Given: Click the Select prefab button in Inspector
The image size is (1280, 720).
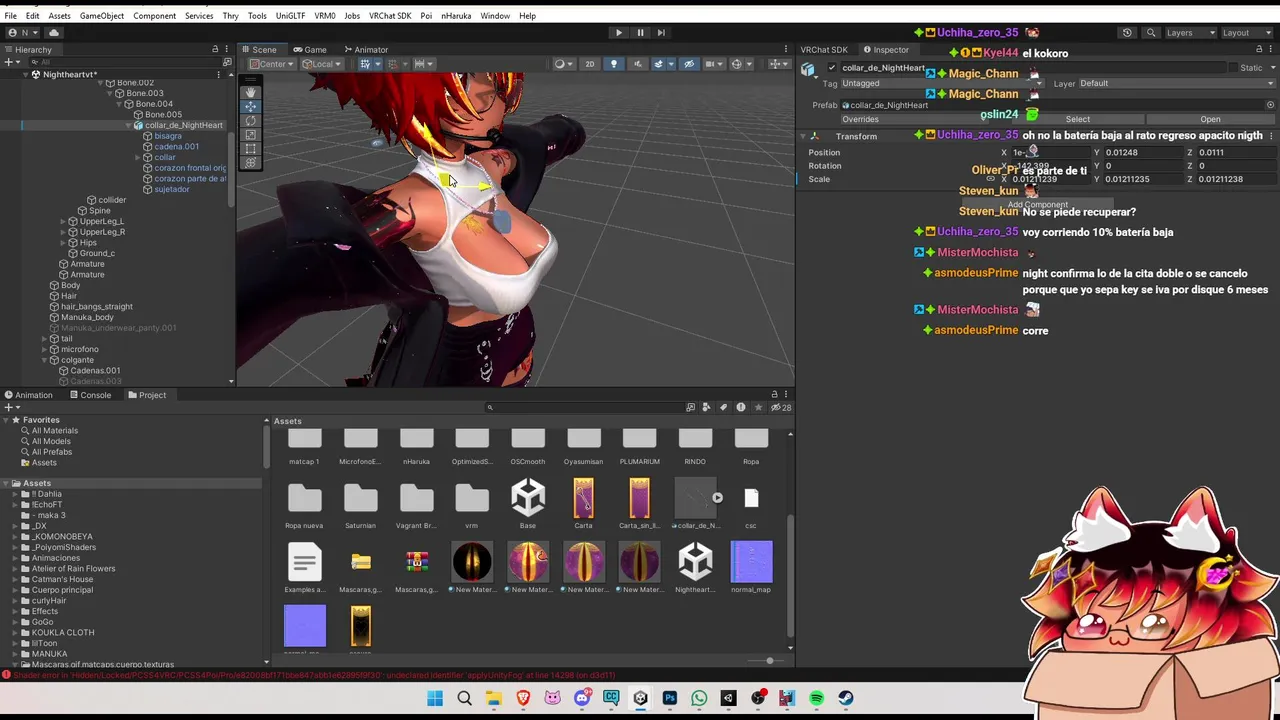Looking at the screenshot, I should tap(1077, 119).
